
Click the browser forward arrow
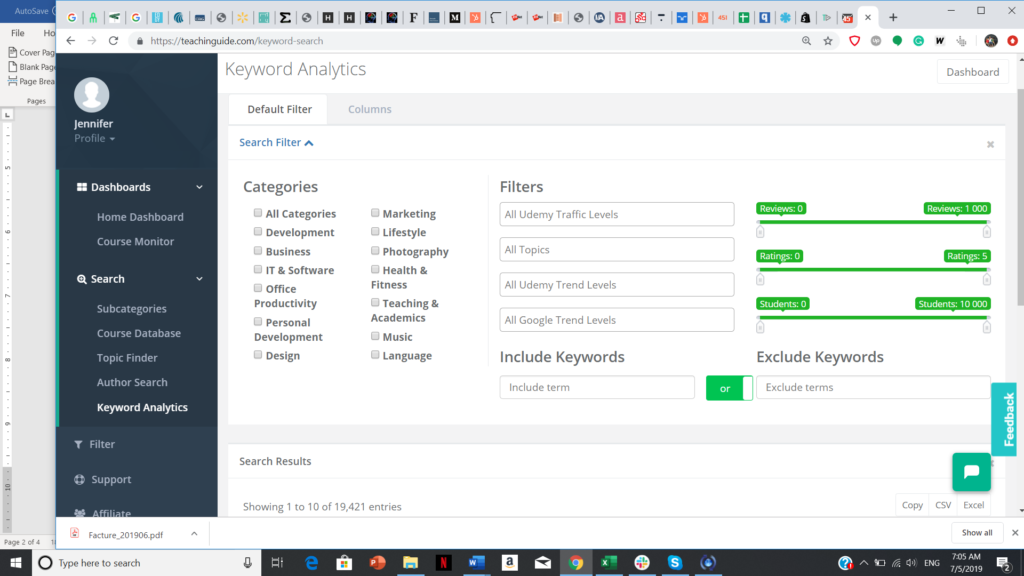click(x=92, y=40)
